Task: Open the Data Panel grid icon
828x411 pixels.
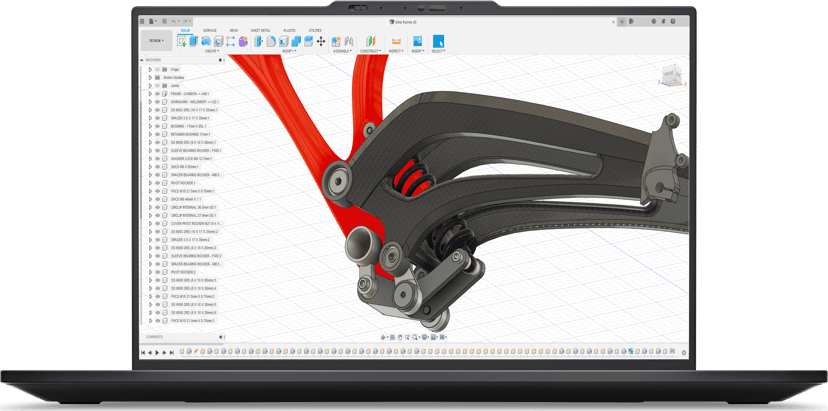Action: [142, 21]
